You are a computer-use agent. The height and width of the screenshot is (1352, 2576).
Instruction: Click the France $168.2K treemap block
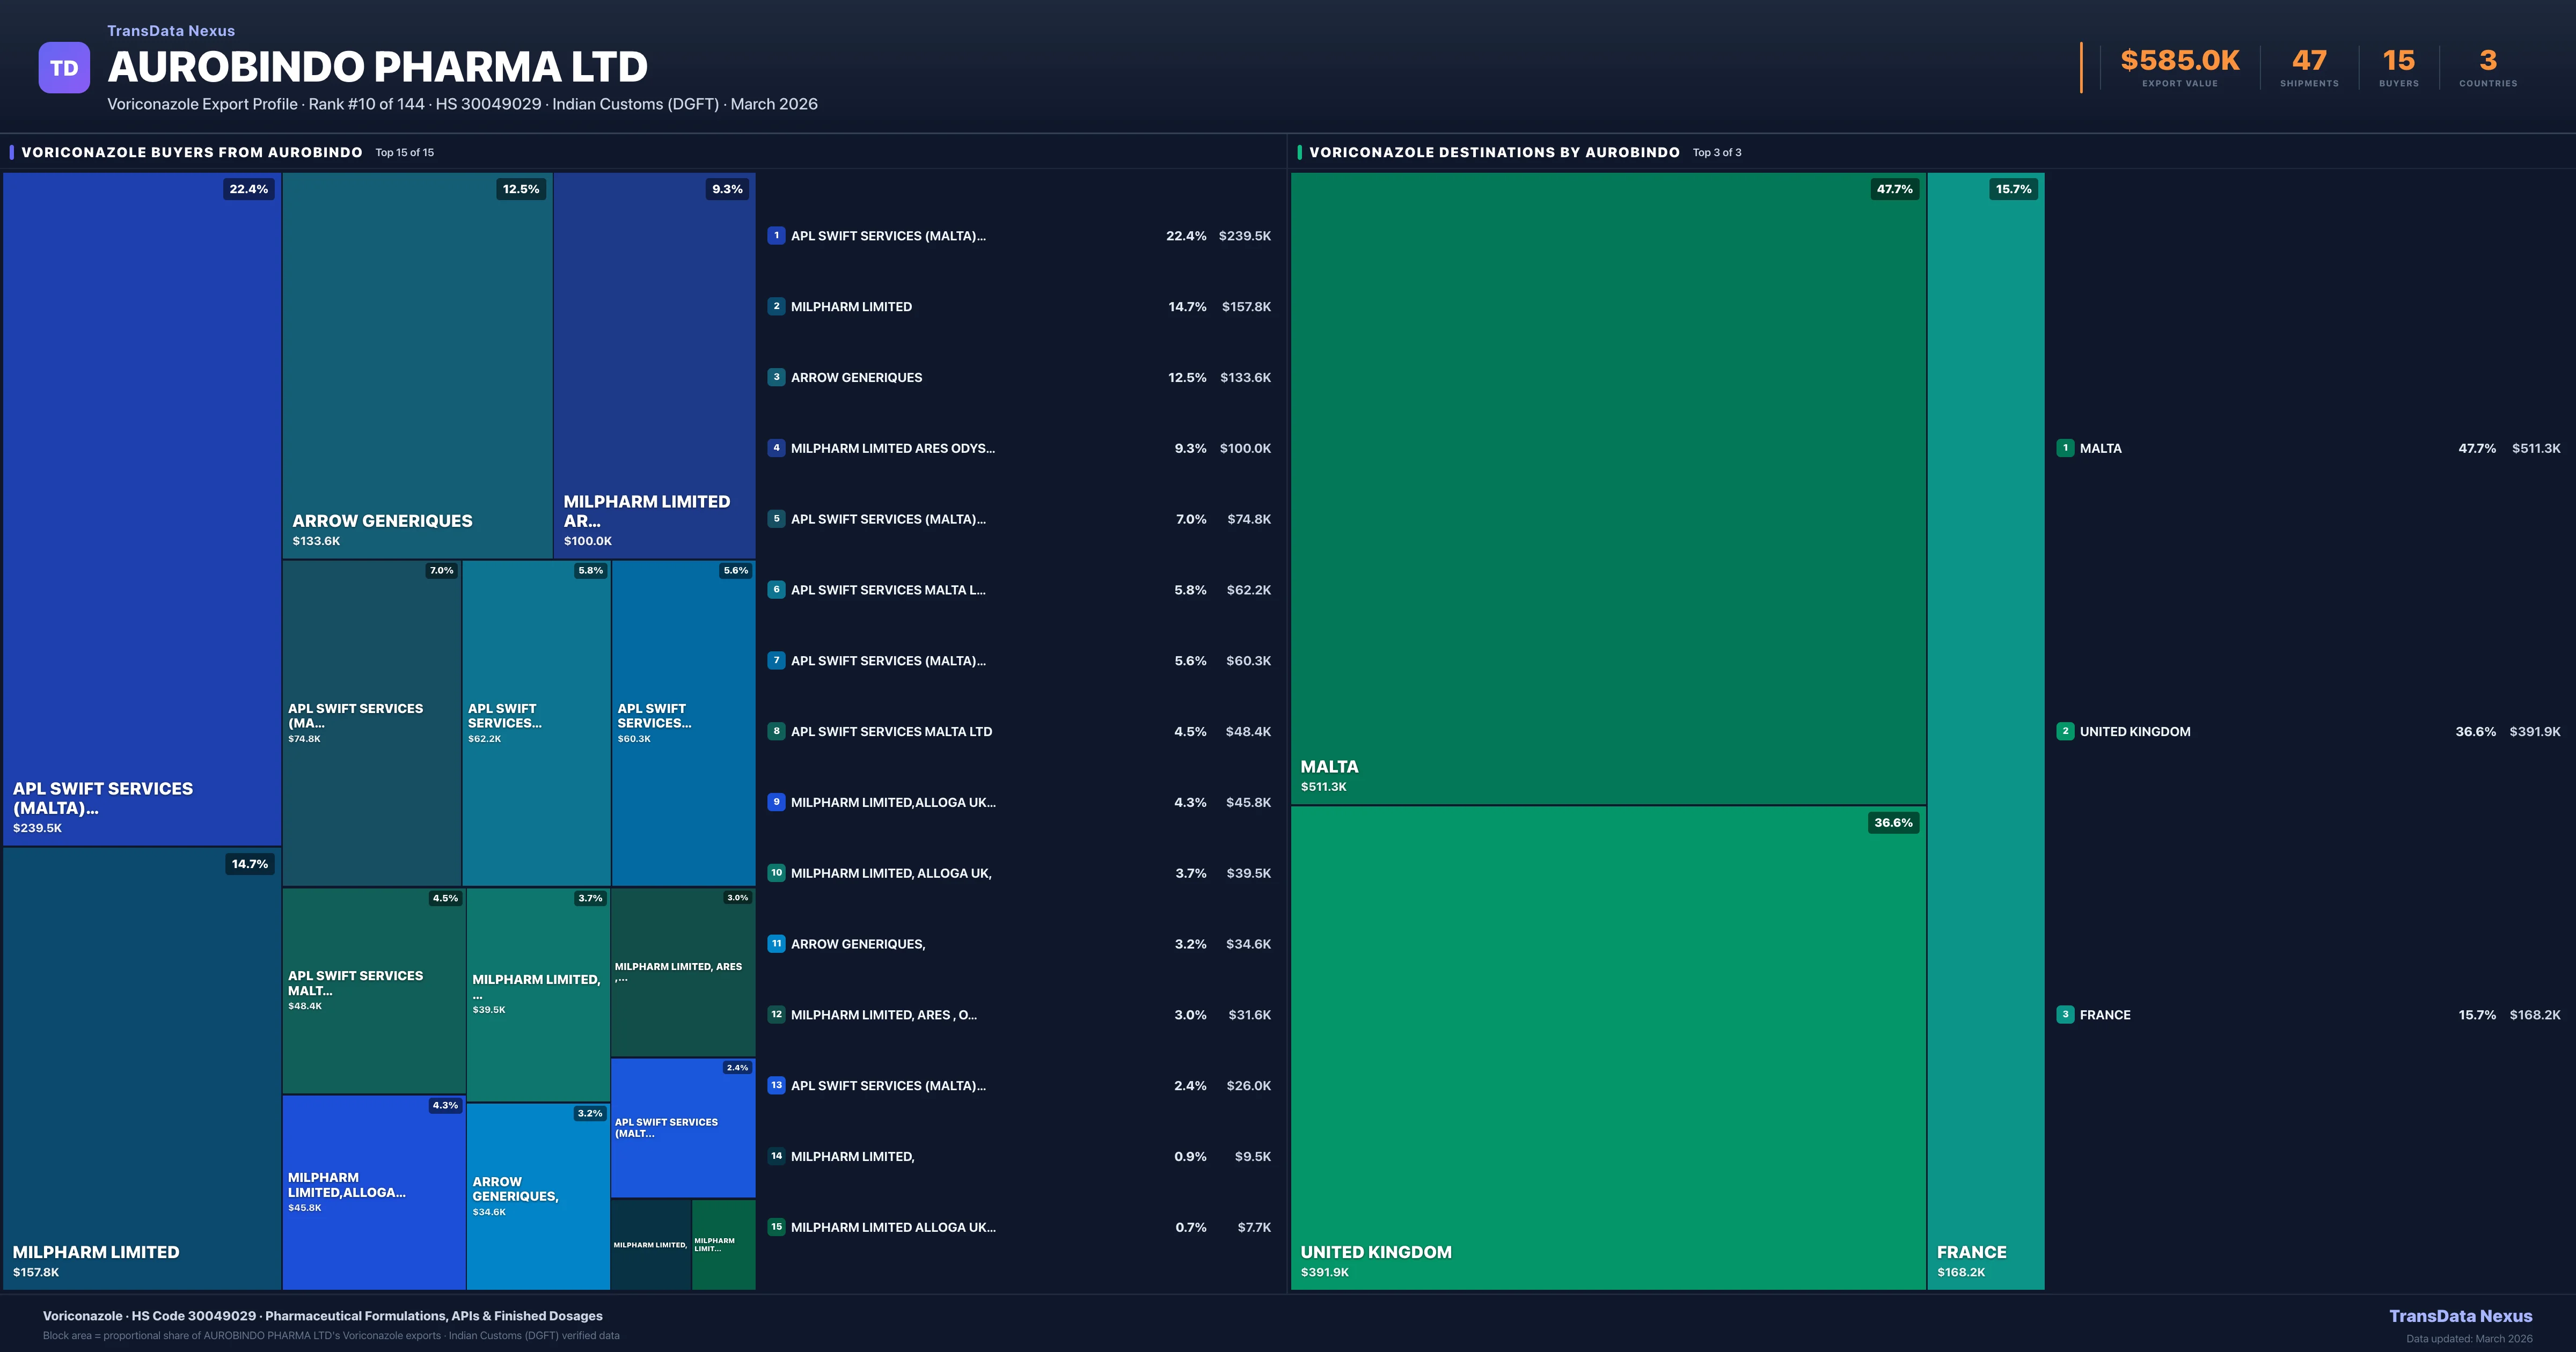pyautogui.click(x=1985, y=731)
